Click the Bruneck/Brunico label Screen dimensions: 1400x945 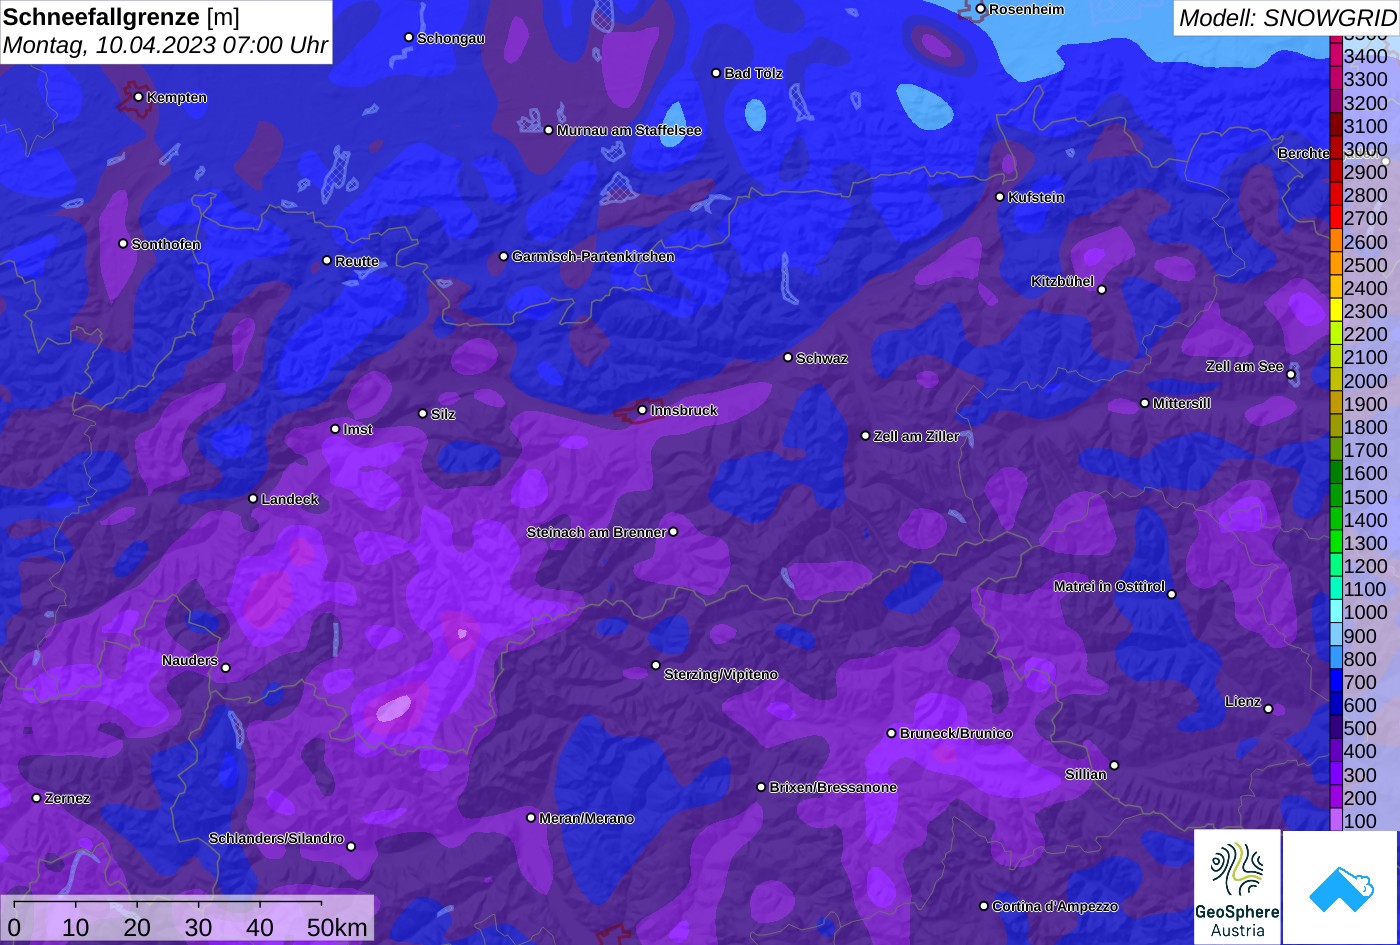click(x=956, y=733)
